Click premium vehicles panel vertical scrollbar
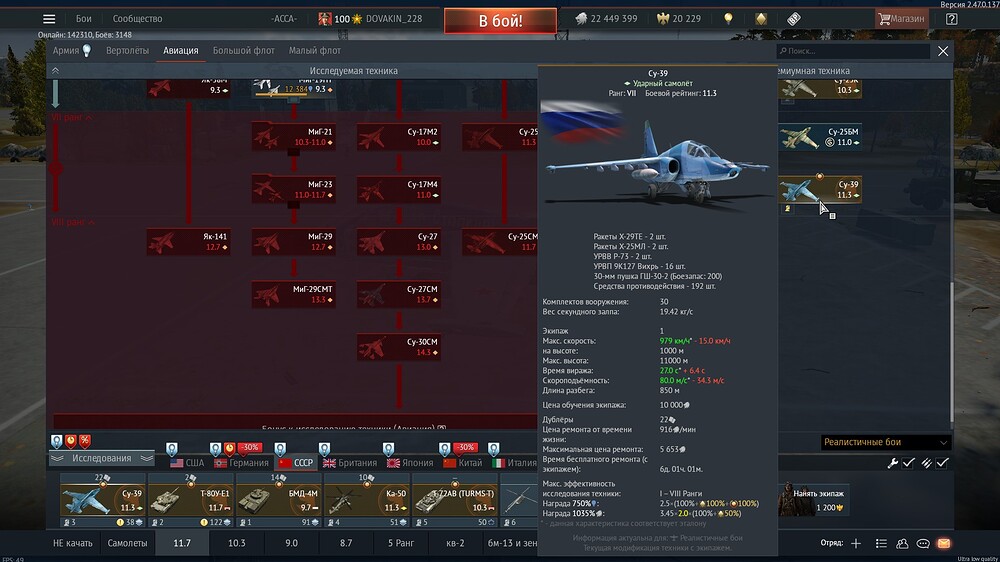Image resolution: width=1000 pixels, height=562 pixels. tap(951, 351)
